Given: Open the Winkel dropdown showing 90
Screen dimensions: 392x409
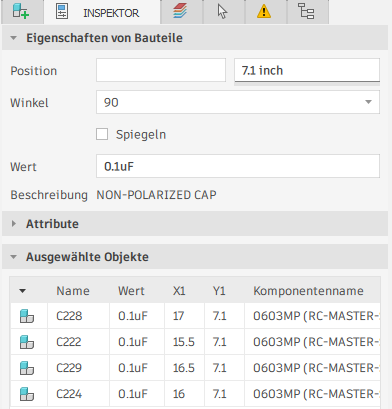Looking at the screenshot, I should (x=238, y=102).
